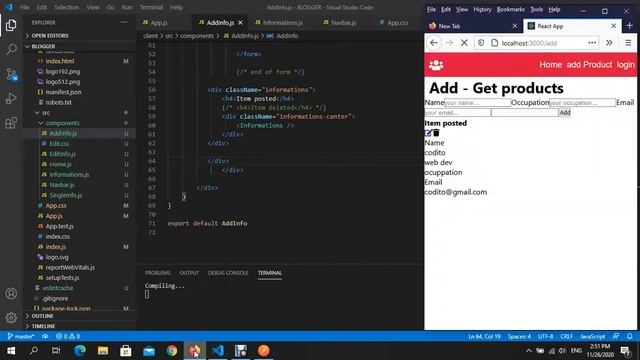Click the master branch indicator
Image resolution: width=640 pixels, height=360 pixels.
(21, 336)
